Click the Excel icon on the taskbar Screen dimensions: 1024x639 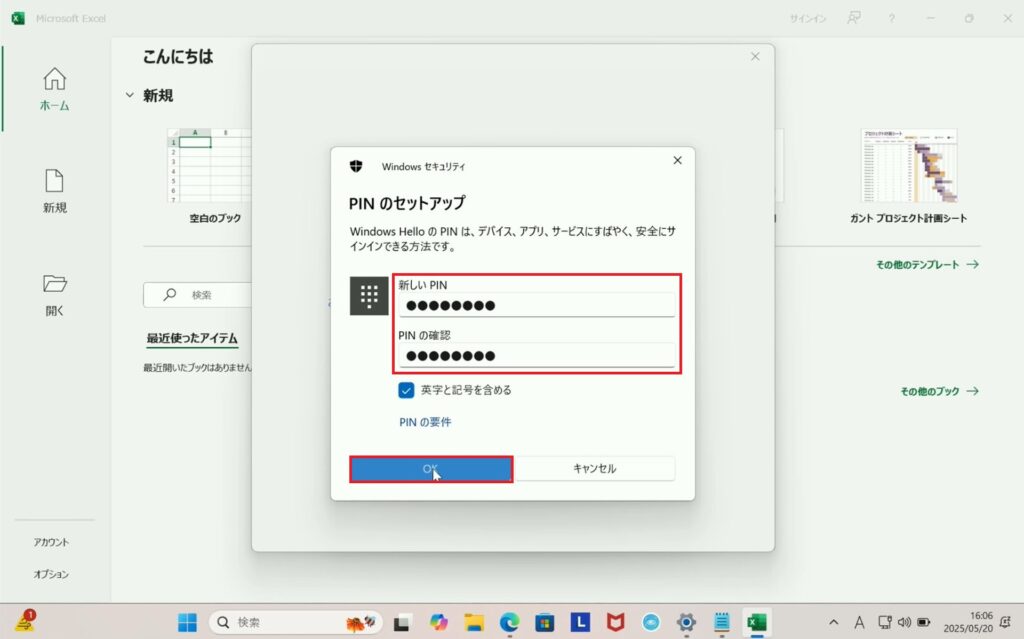click(756, 623)
